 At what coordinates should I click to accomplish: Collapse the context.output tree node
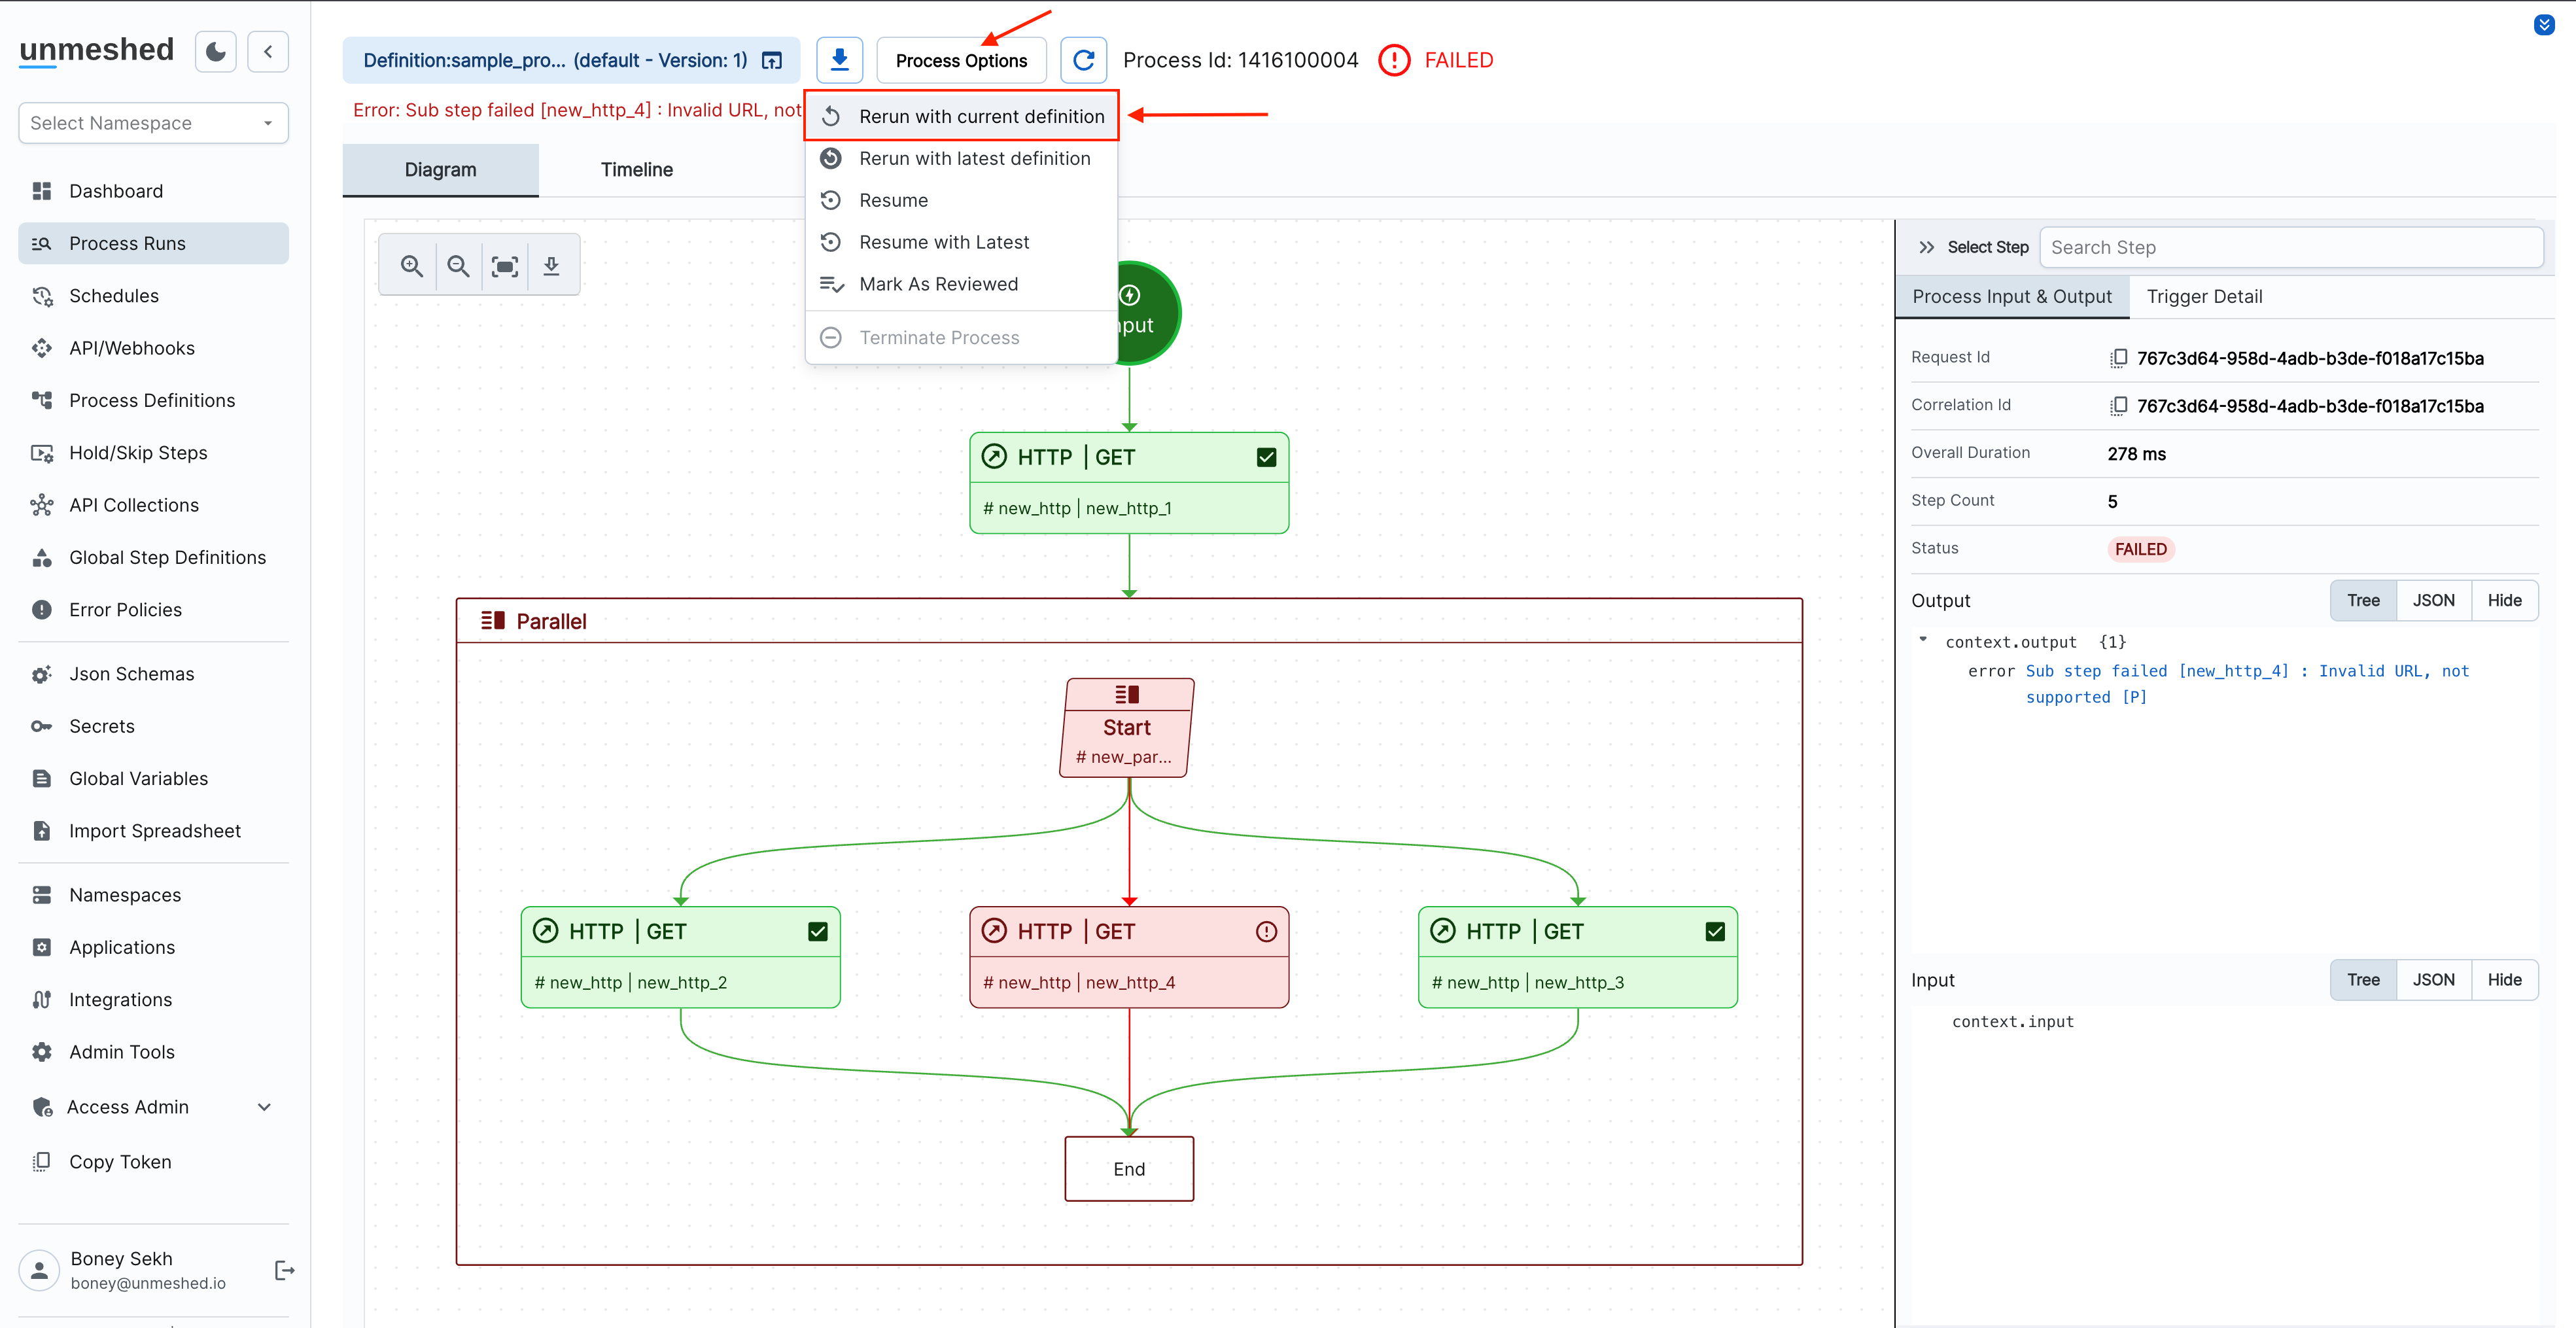[1922, 640]
